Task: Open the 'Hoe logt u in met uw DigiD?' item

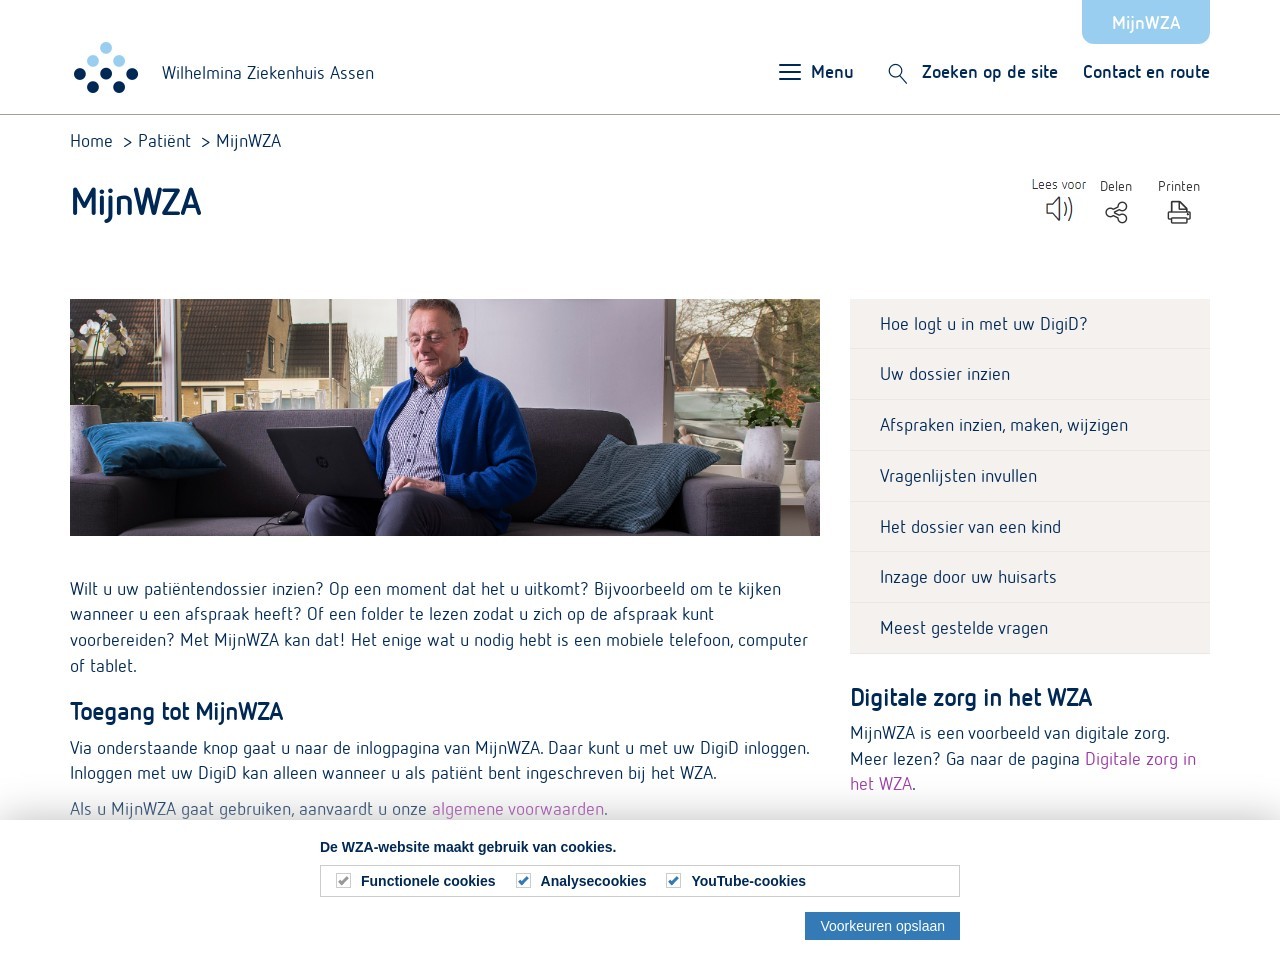Action: pos(1030,324)
